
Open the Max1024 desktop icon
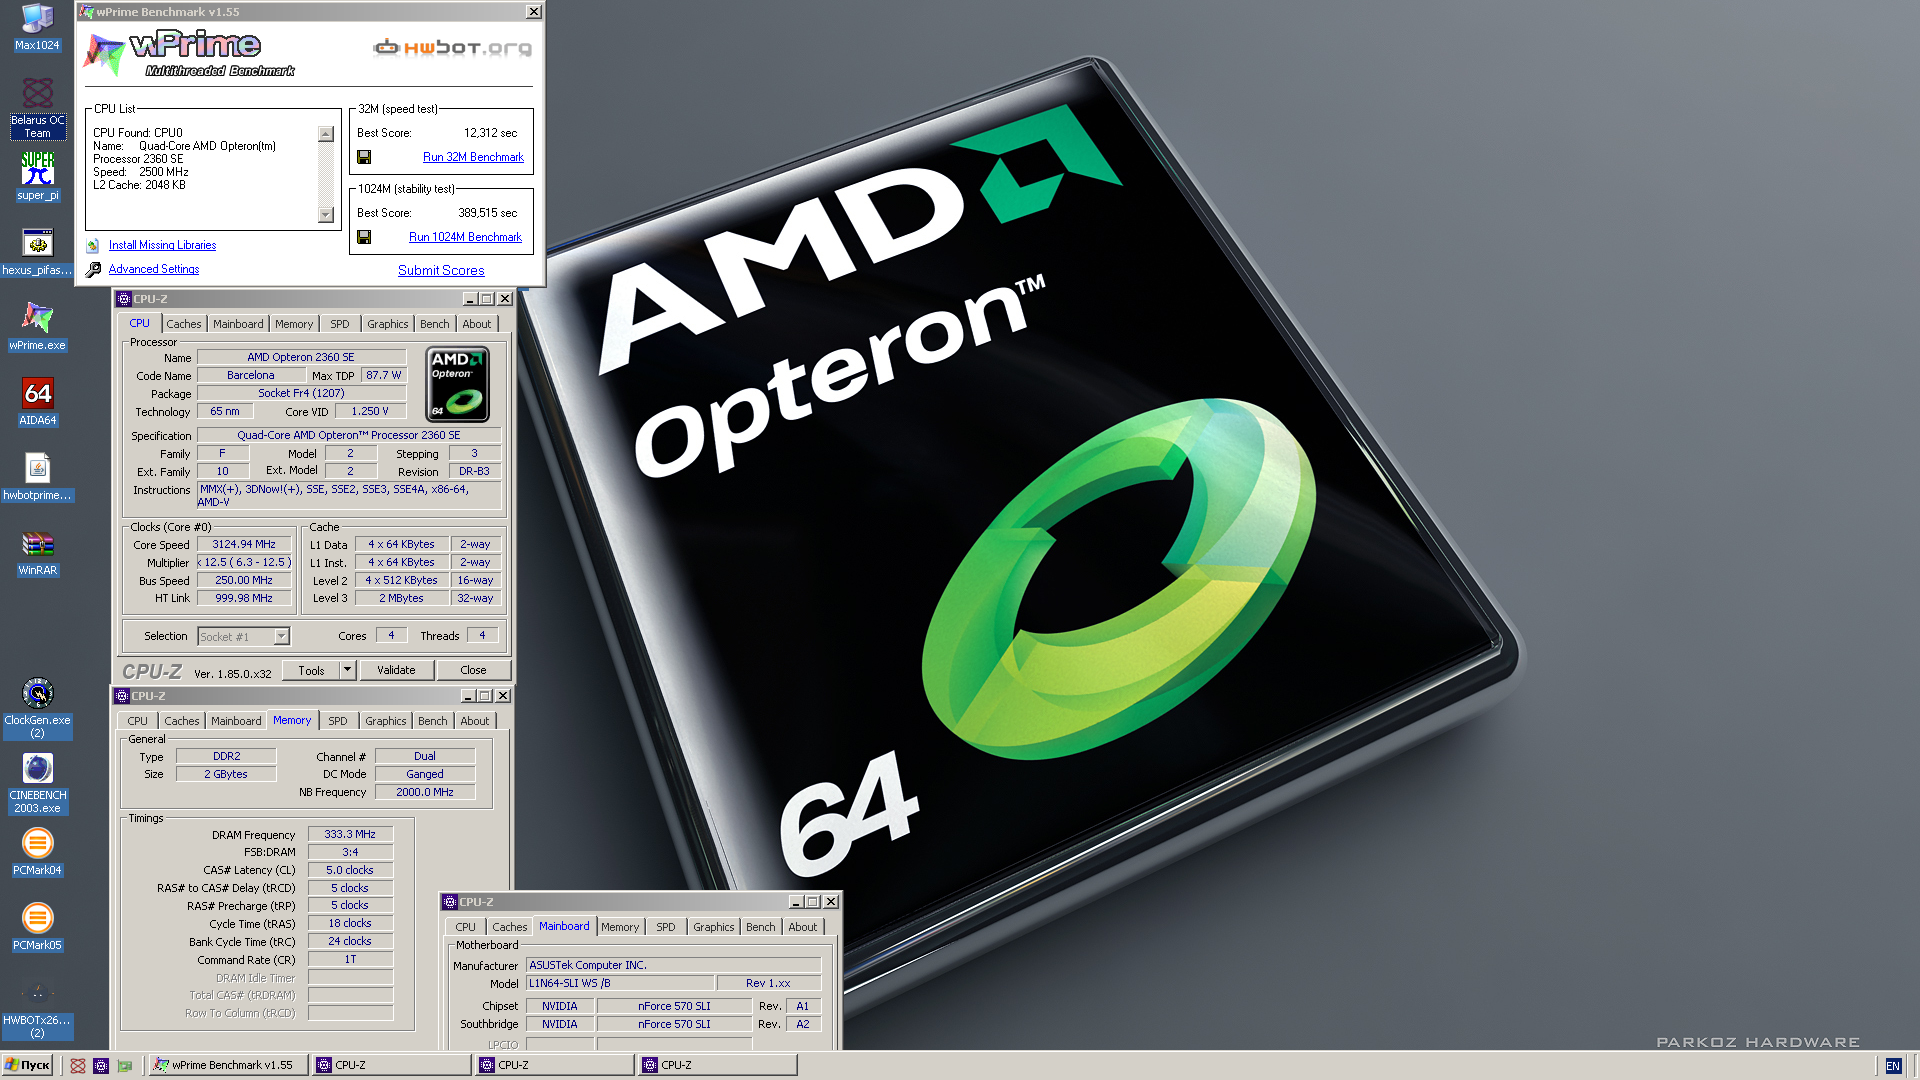pyautogui.click(x=37, y=27)
